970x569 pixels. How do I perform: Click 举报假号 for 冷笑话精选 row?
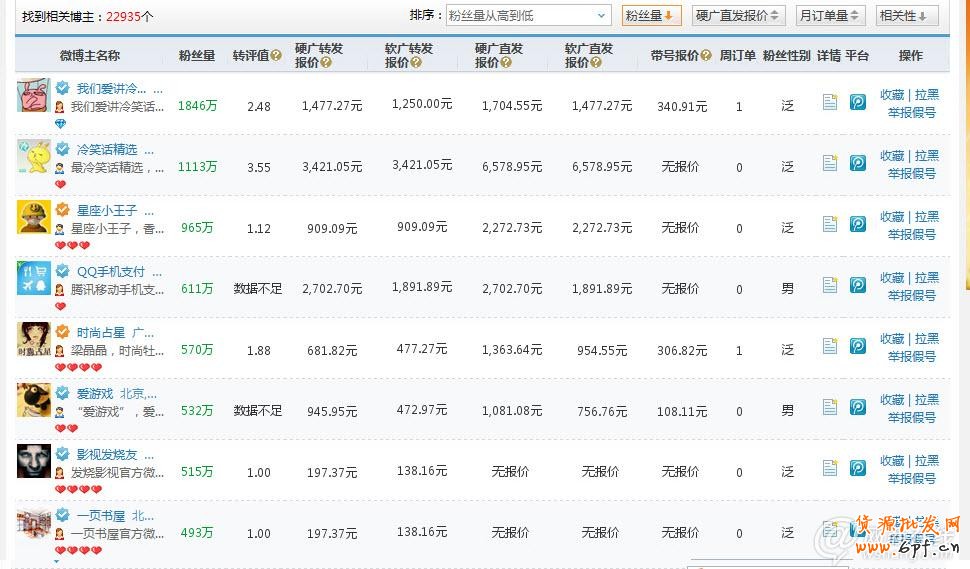[x=911, y=173]
